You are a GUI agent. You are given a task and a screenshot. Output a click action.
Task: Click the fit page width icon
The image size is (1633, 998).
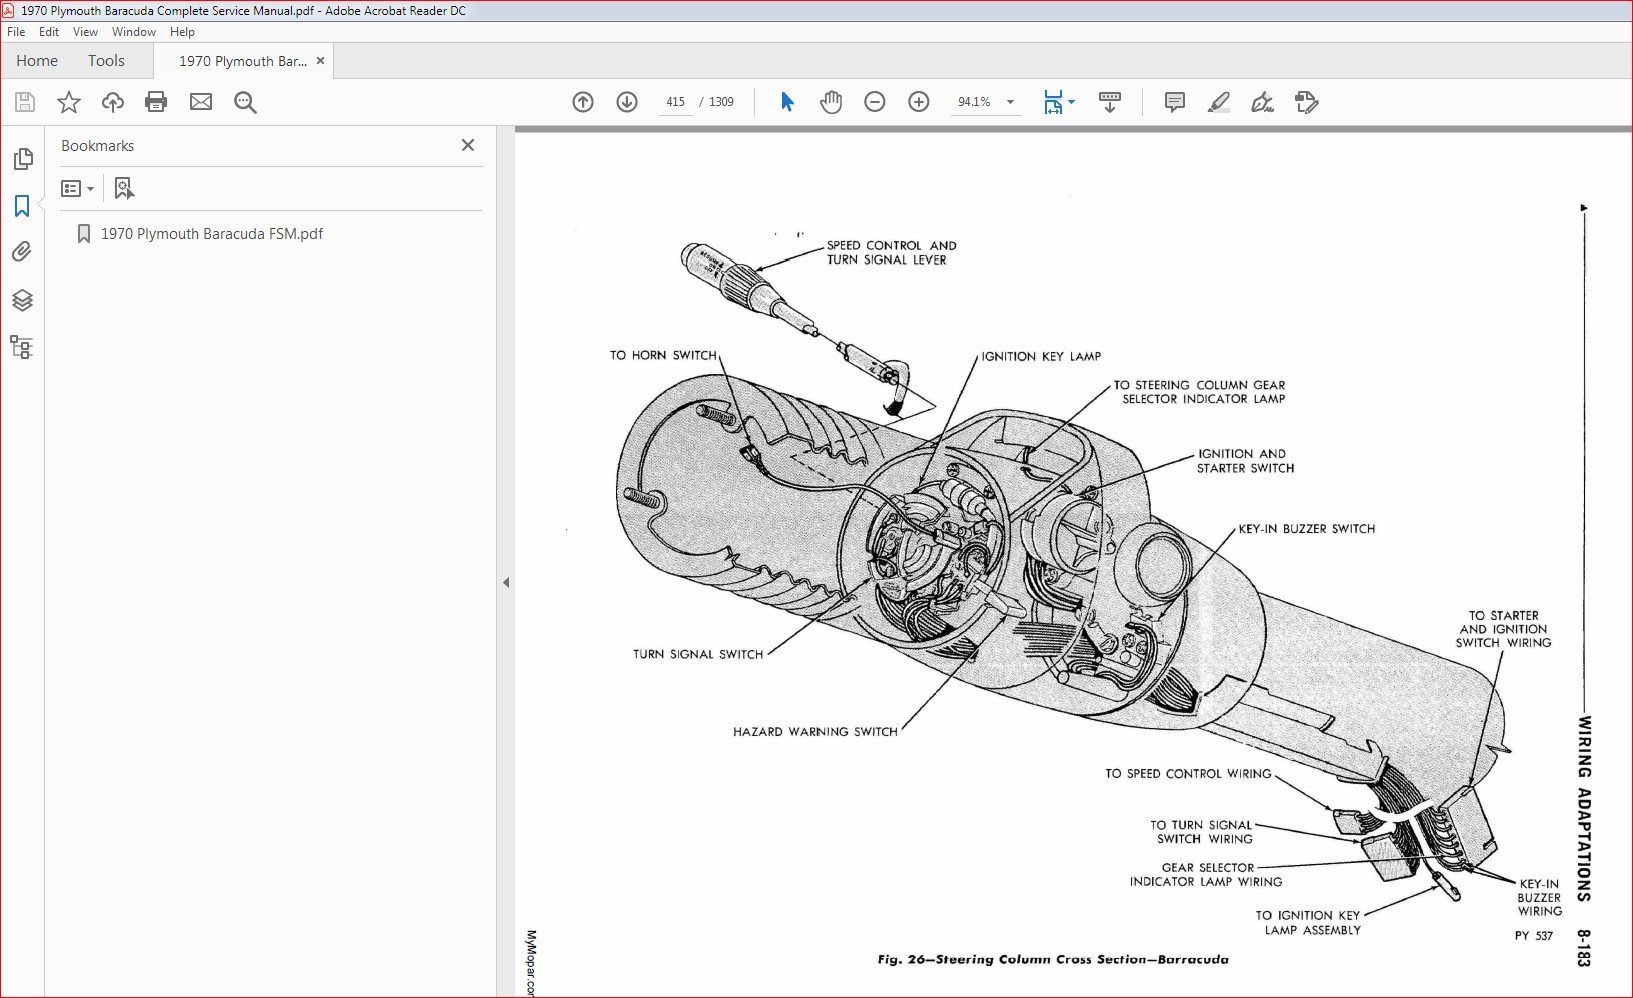(1053, 102)
